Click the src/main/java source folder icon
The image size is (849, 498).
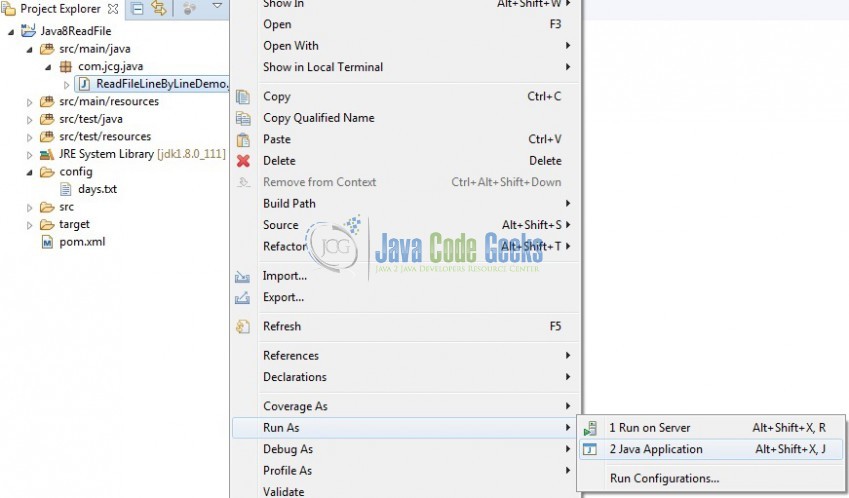click(47, 49)
